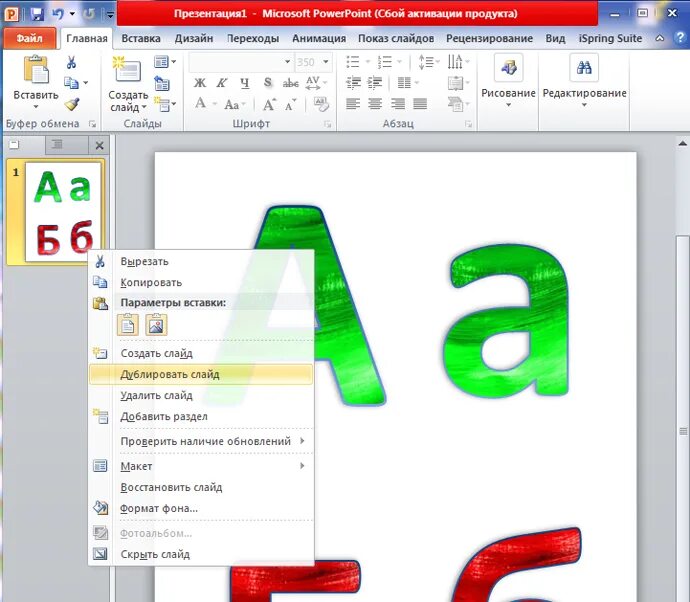This screenshot has width=690, height=602.
Task: Select Вырезать in context menu
Action: tap(201, 261)
